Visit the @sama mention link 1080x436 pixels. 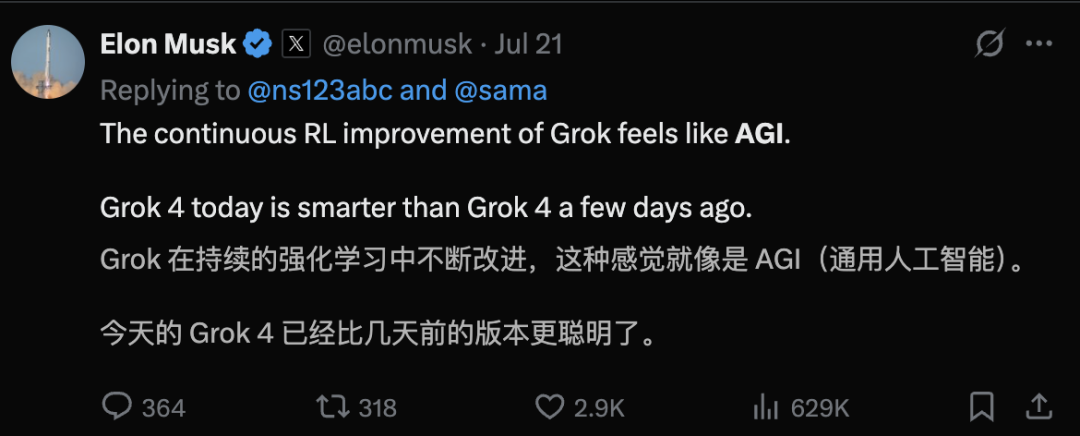(x=501, y=91)
